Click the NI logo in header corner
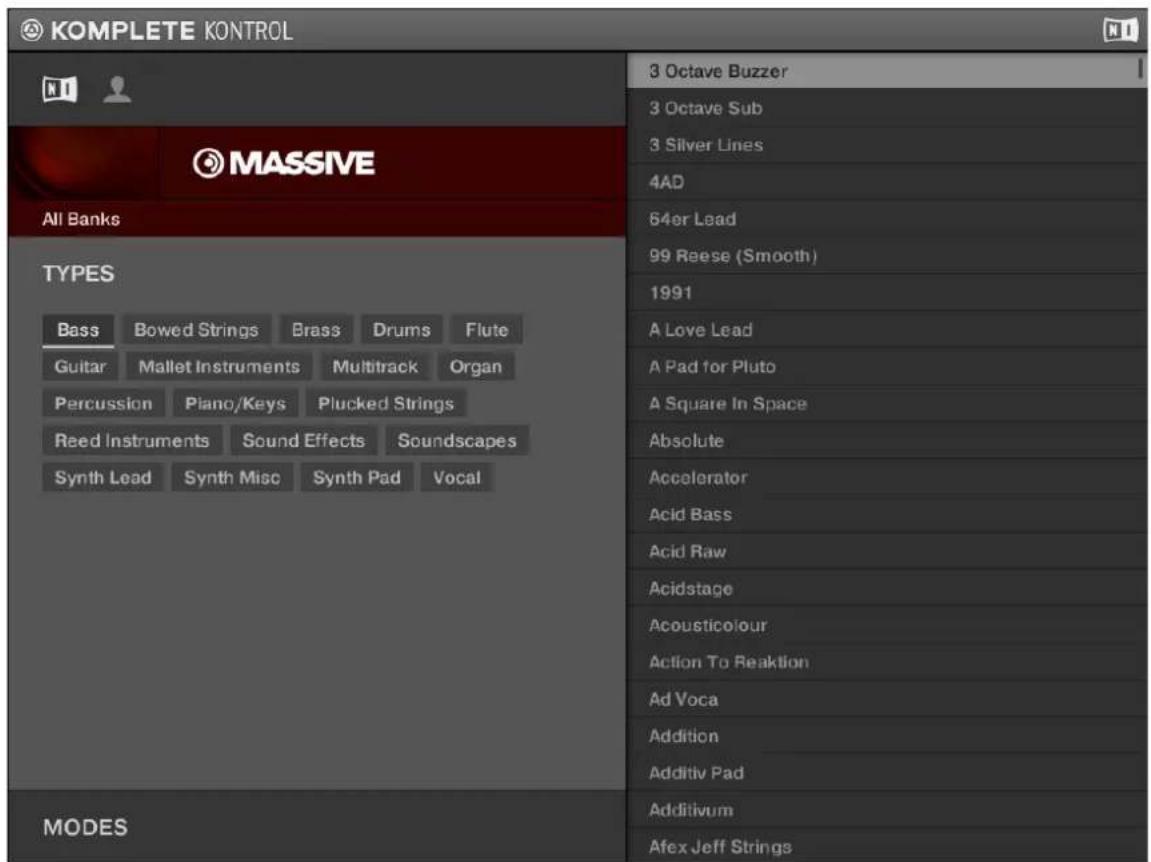This screenshot has width=1151, height=862. (1120, 30)
